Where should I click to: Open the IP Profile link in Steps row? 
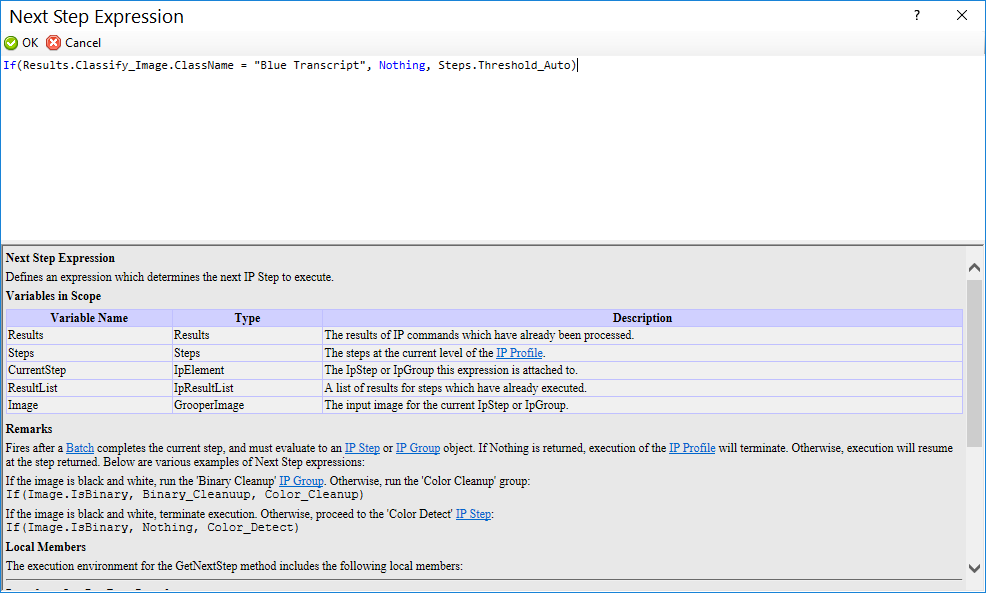[x=519, y=353]
